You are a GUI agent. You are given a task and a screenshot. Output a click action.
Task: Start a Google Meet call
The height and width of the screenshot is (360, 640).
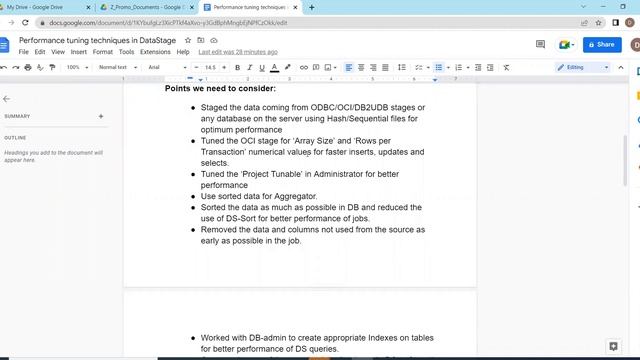(567, 44)
